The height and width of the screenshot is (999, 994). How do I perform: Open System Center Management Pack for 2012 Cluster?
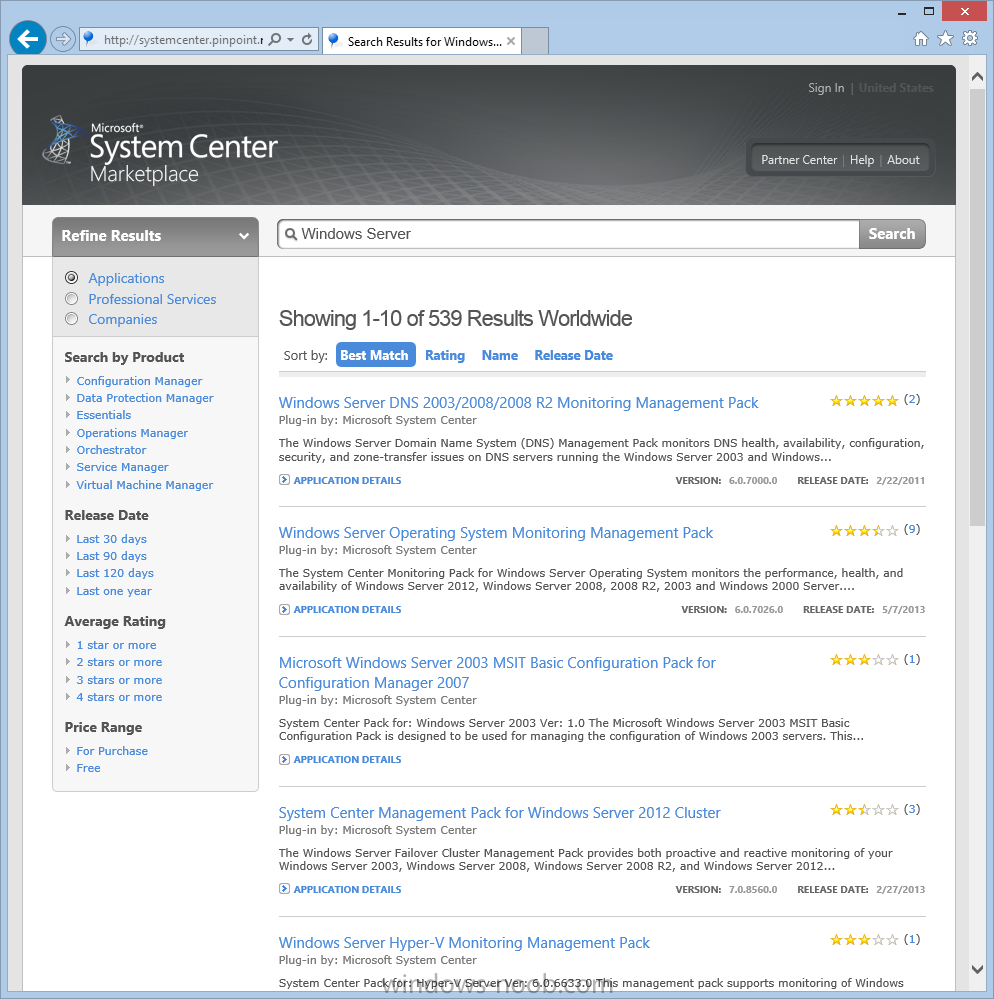500,813
